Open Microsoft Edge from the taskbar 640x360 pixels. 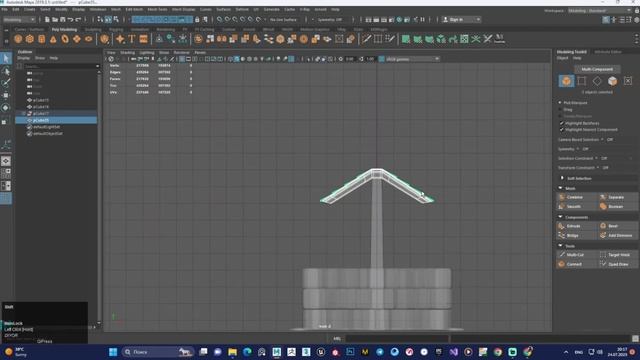coord(247,352)
